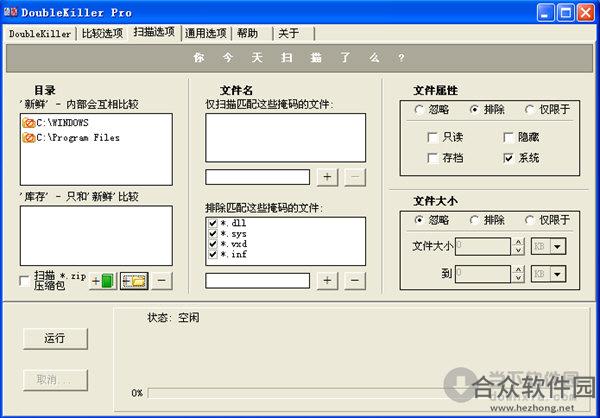Select 仅限于 radio in 文件属性
The height and width of the screenshot is (418, 600).
[530, 110]
